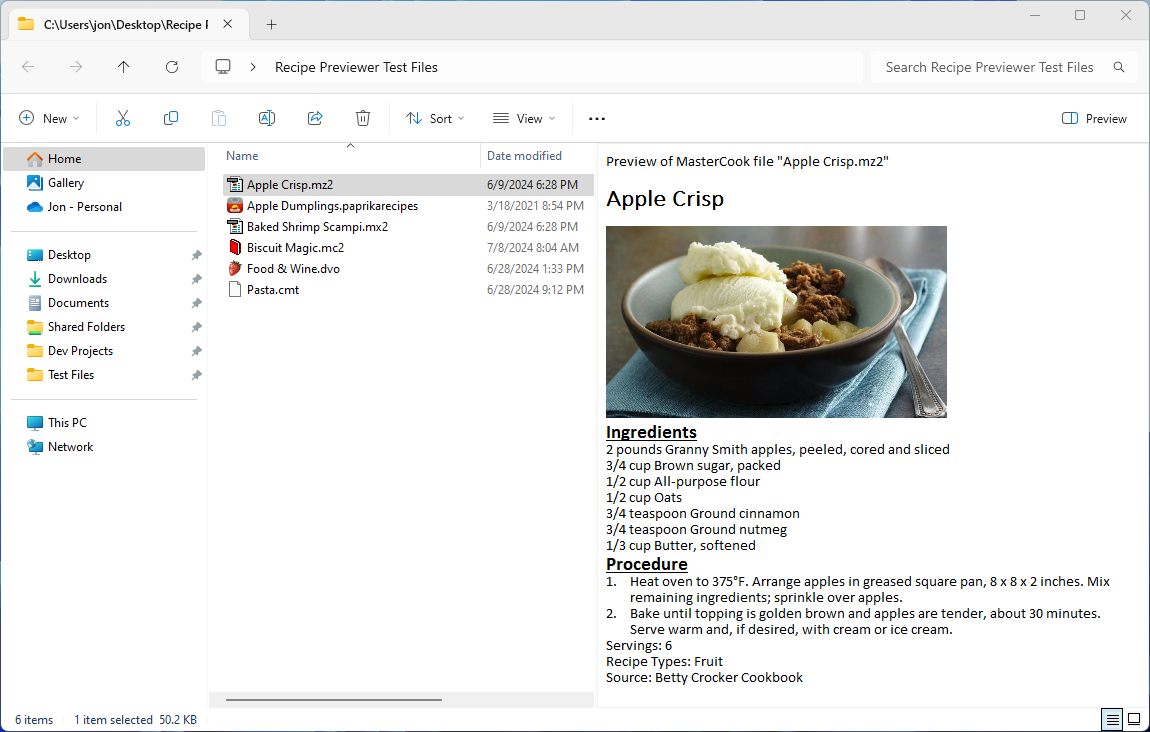Switch to details layout via status bar icon

coord(1111,719)
